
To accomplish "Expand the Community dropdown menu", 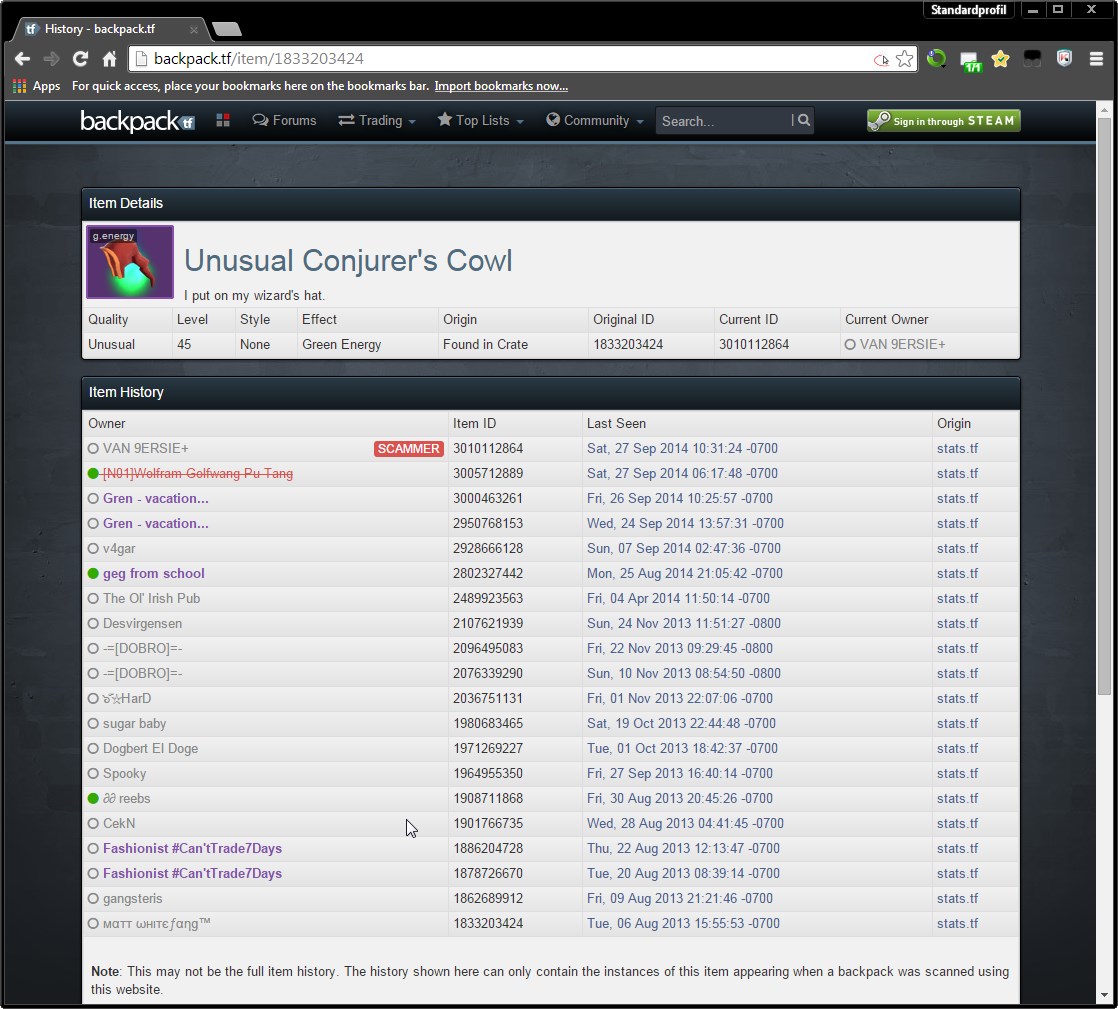I will pos(595,121).
